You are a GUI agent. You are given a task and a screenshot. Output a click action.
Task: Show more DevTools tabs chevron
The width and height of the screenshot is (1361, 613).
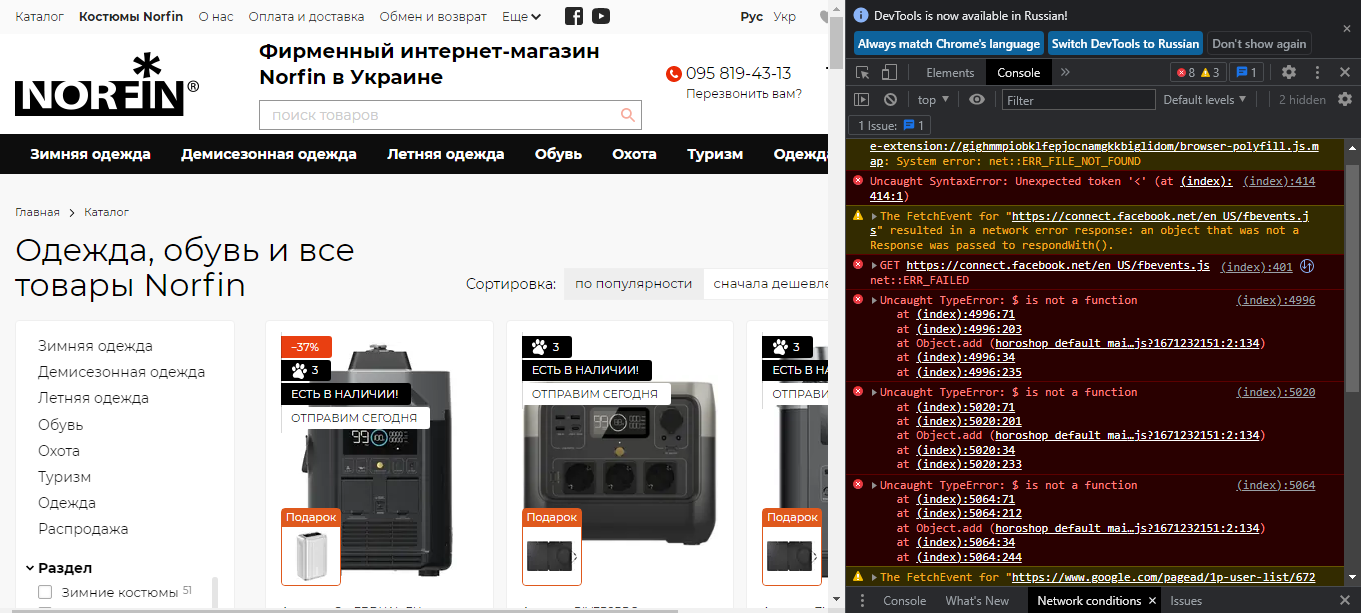click(x=1065, y=72)
